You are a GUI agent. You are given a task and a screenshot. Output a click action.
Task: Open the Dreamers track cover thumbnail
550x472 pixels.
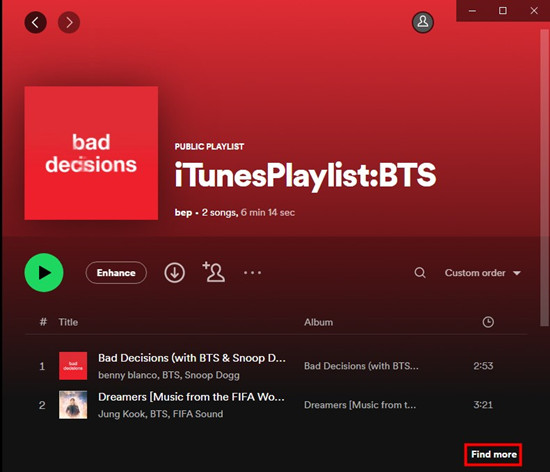click(x=73, y=405)
